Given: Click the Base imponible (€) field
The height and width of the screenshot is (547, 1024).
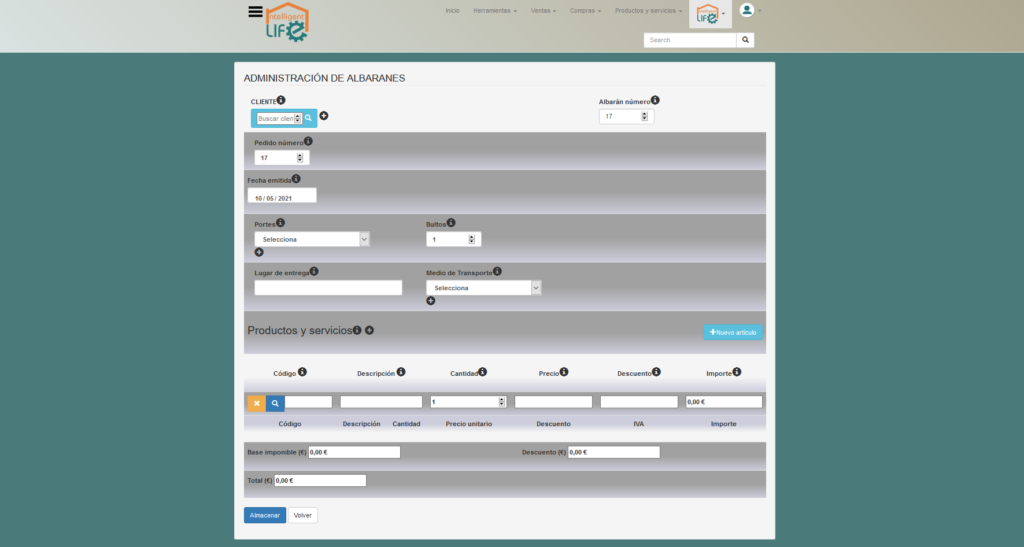Looking at the screenshot, I should tap(354, 452).
